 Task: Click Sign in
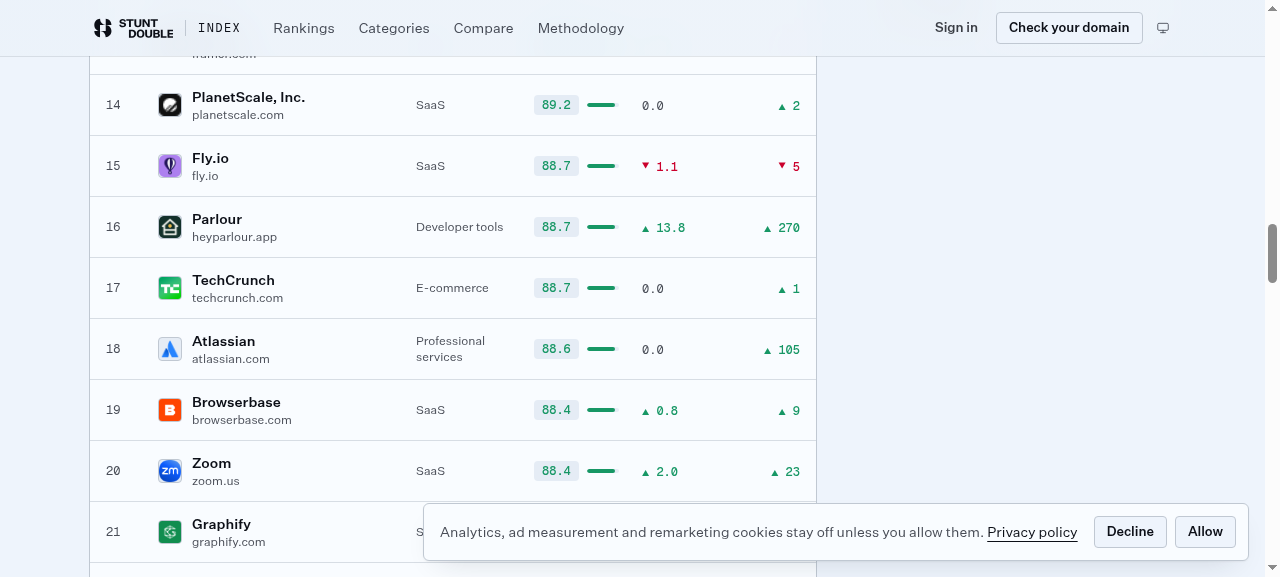coord(956,28)
